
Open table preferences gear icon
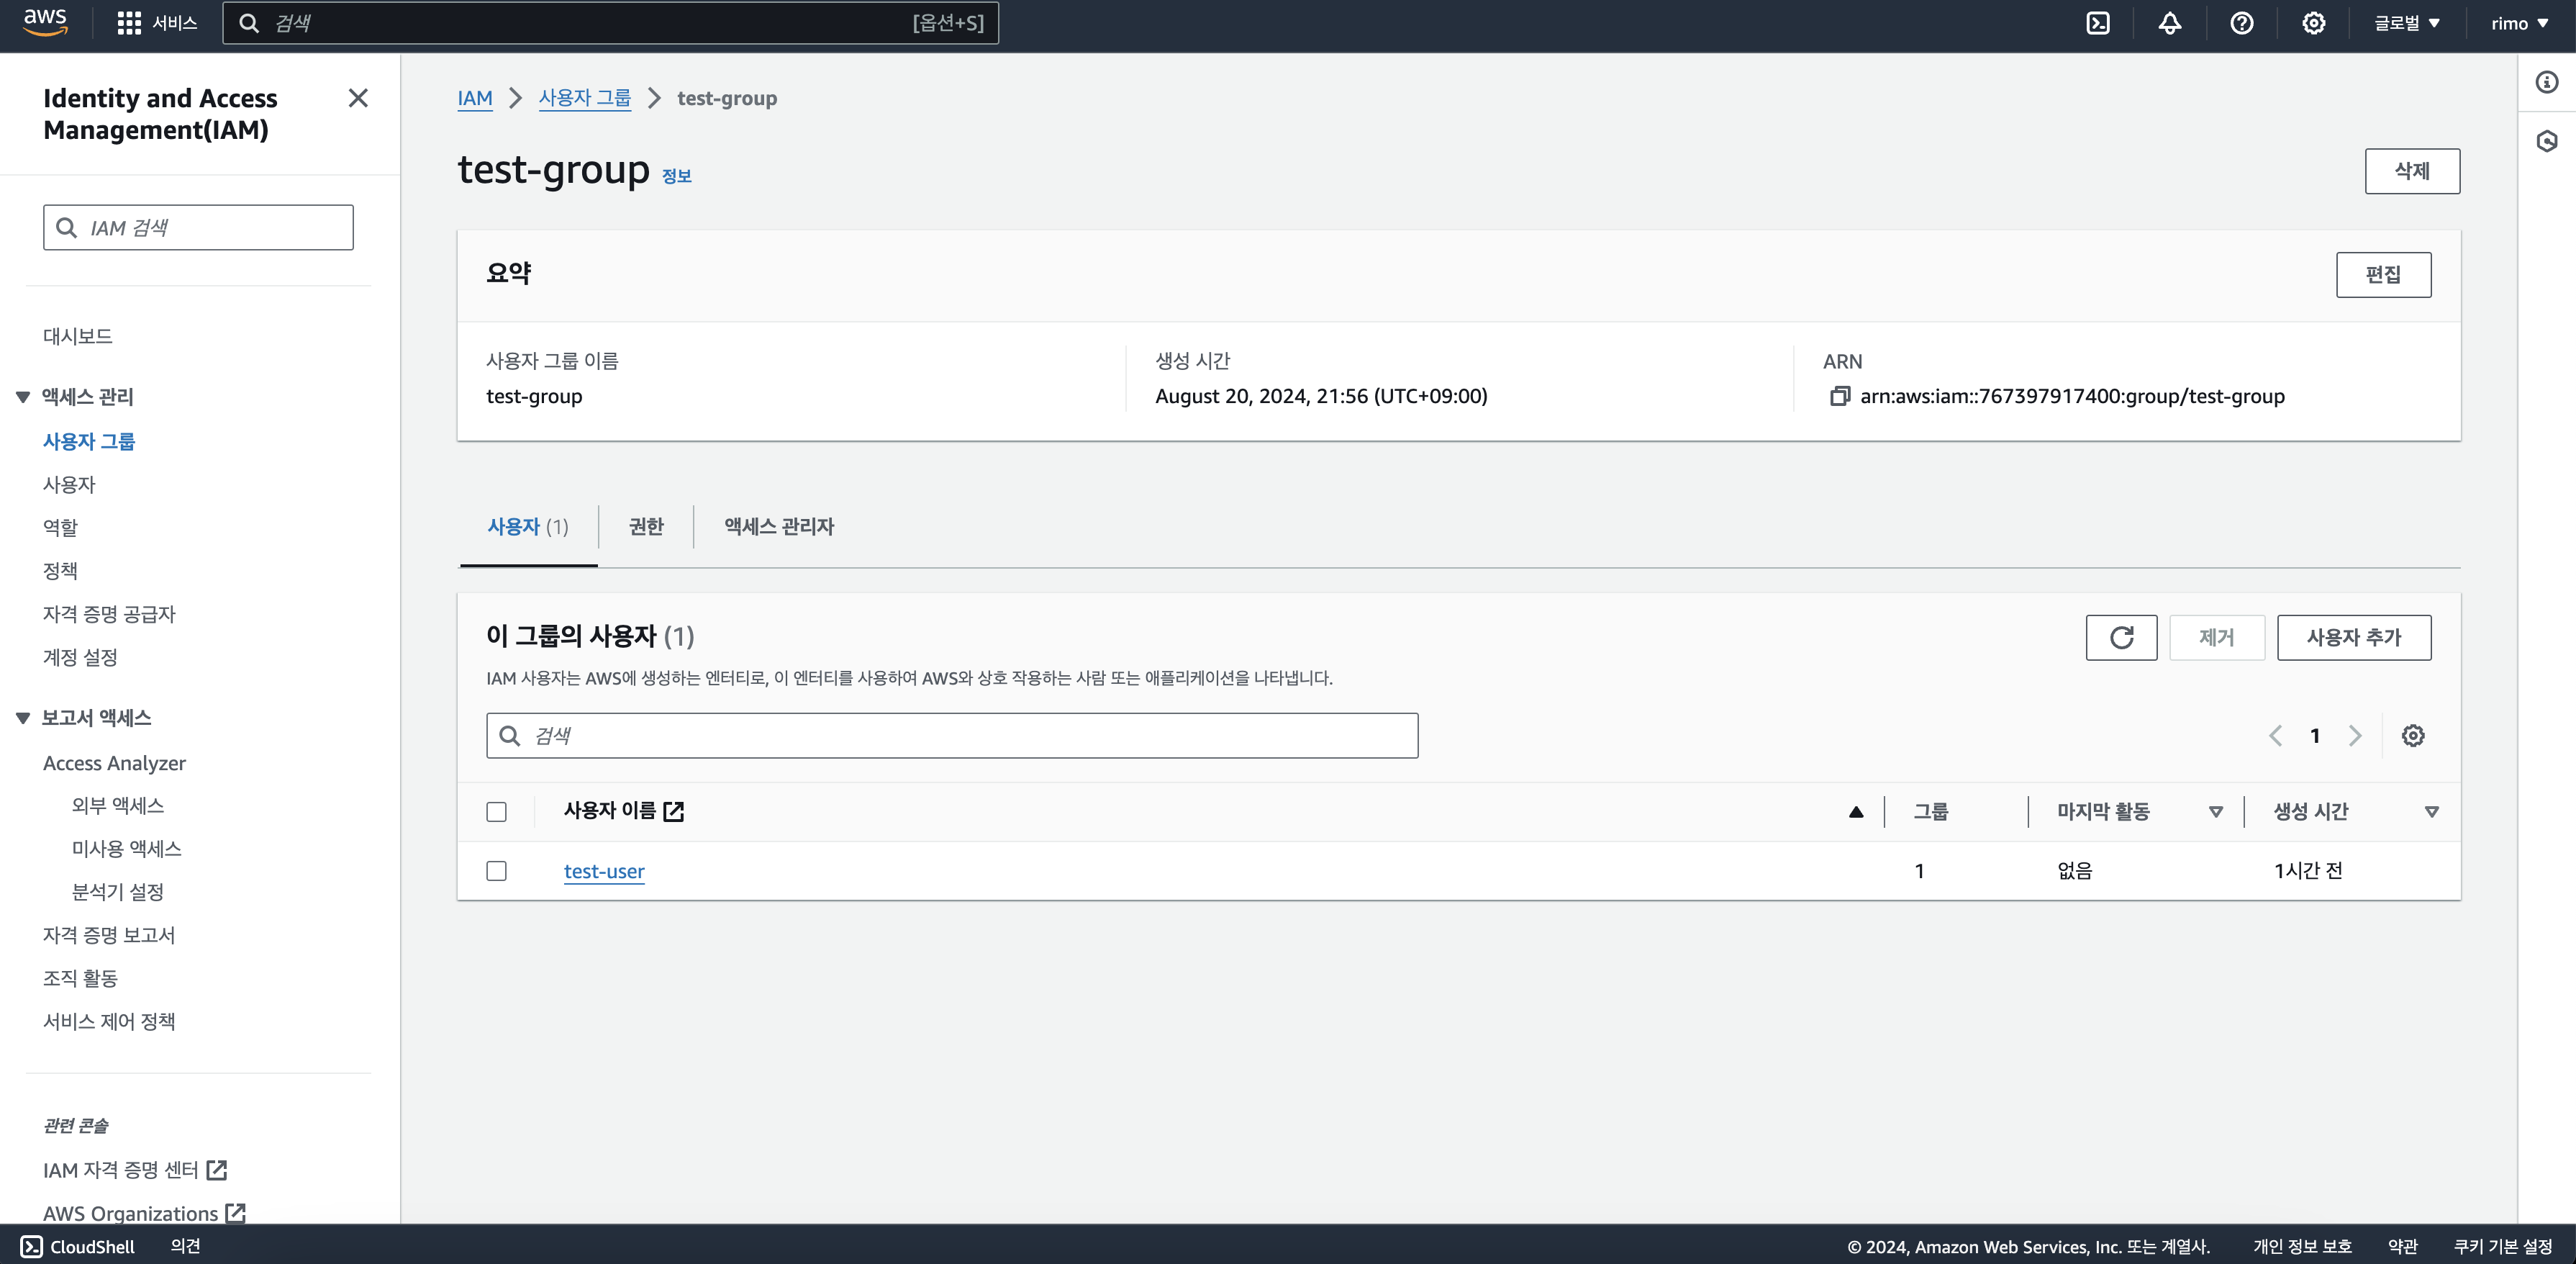click(x=2412, y=736)
